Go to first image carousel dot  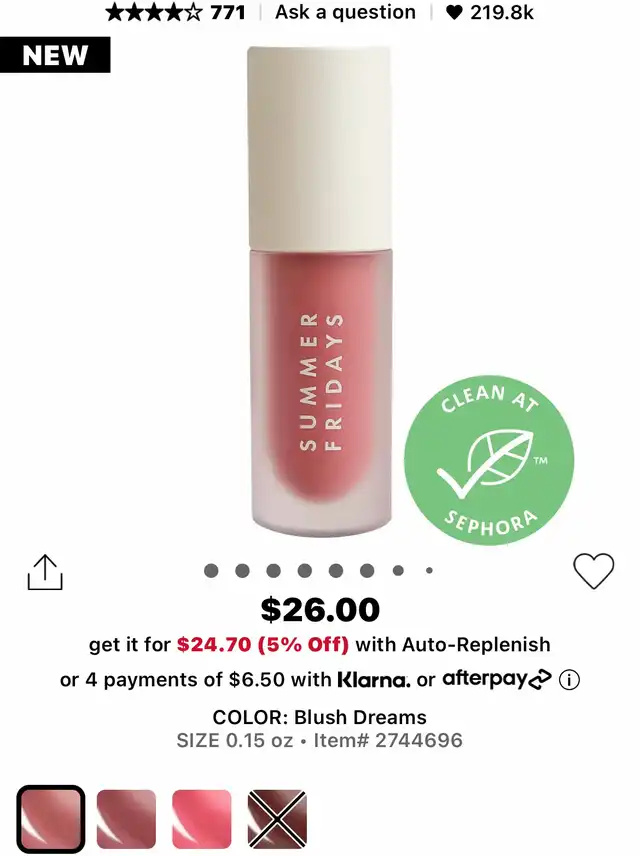pos(211,570)
